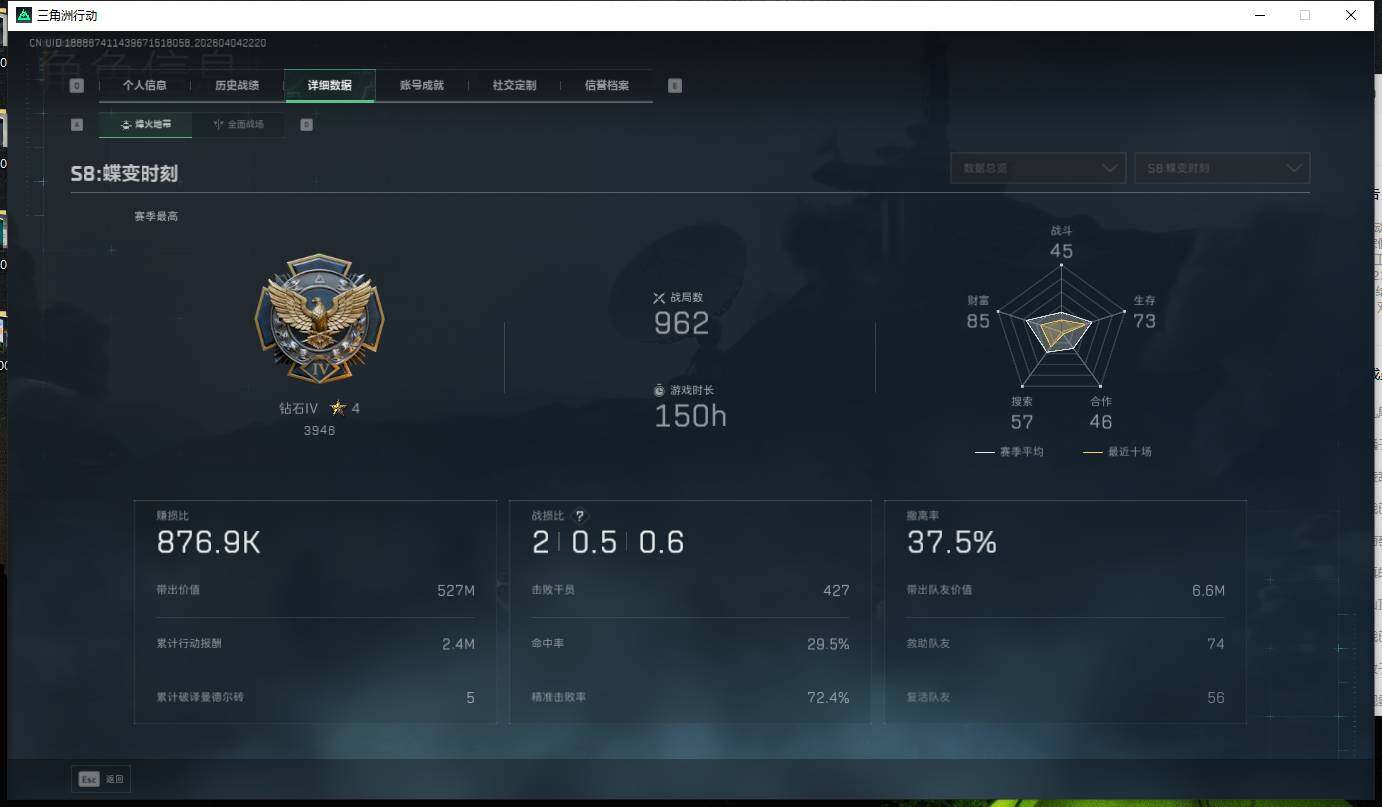Viewport: 1382px width, 807px height.
Task: Click the radar chart pentagon center
Action: point(1061,330)
